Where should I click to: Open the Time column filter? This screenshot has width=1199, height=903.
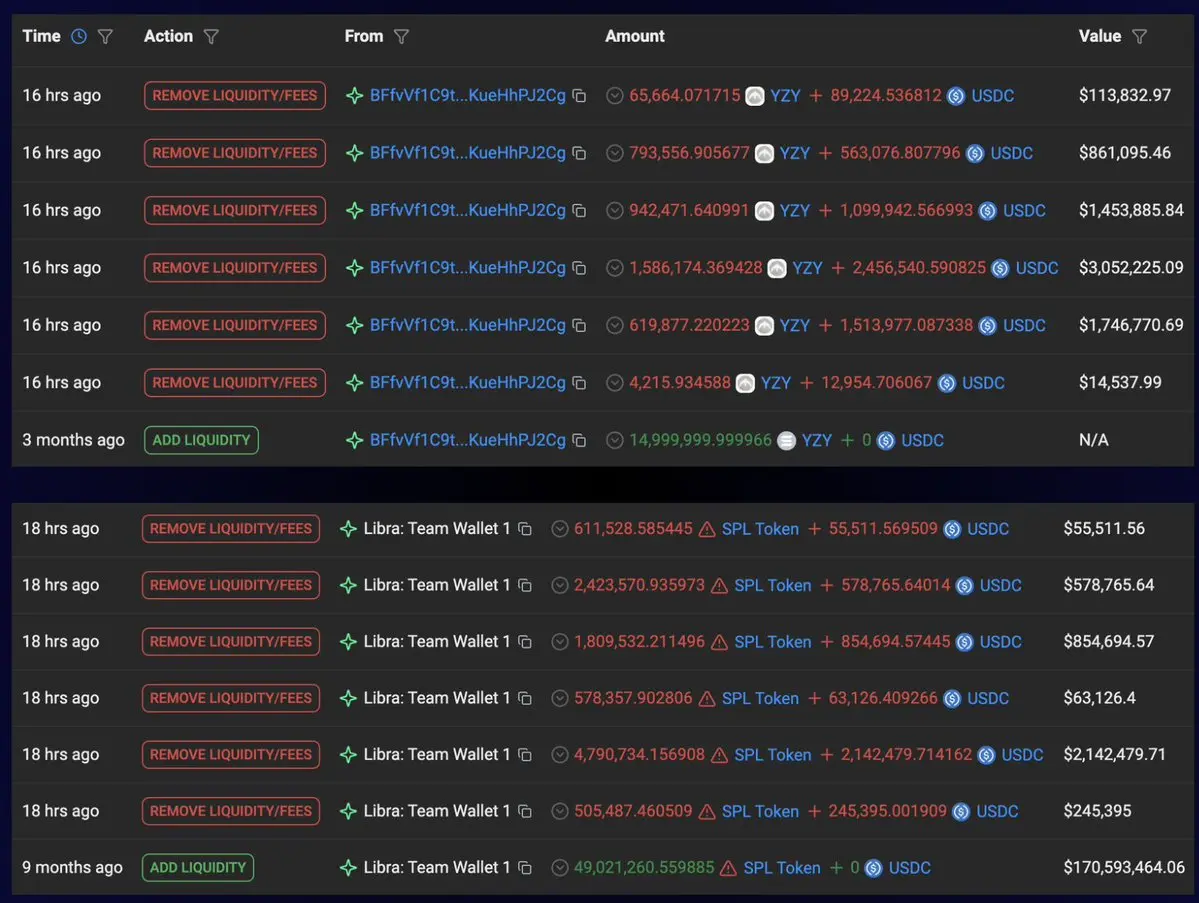pyautogui.click(x=106, y=37)
